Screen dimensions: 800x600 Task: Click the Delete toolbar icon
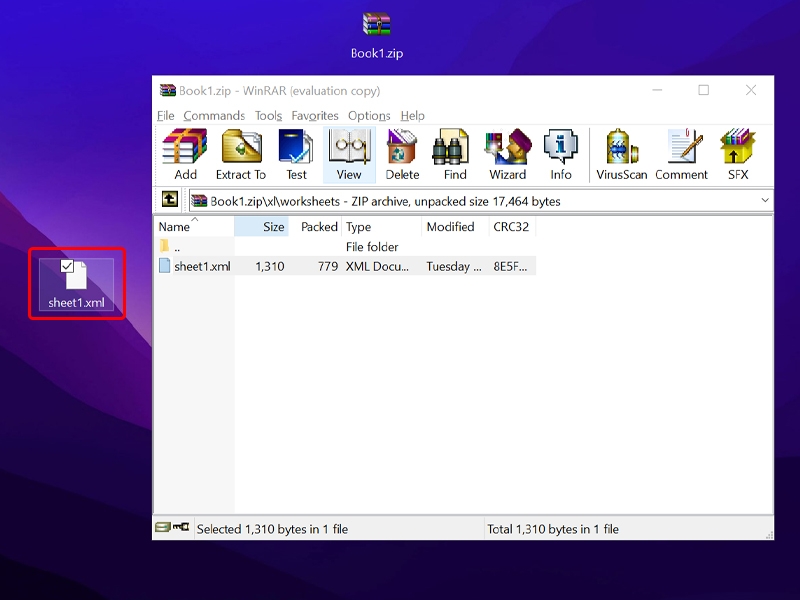pyautogui.click(x=402, y=155)
